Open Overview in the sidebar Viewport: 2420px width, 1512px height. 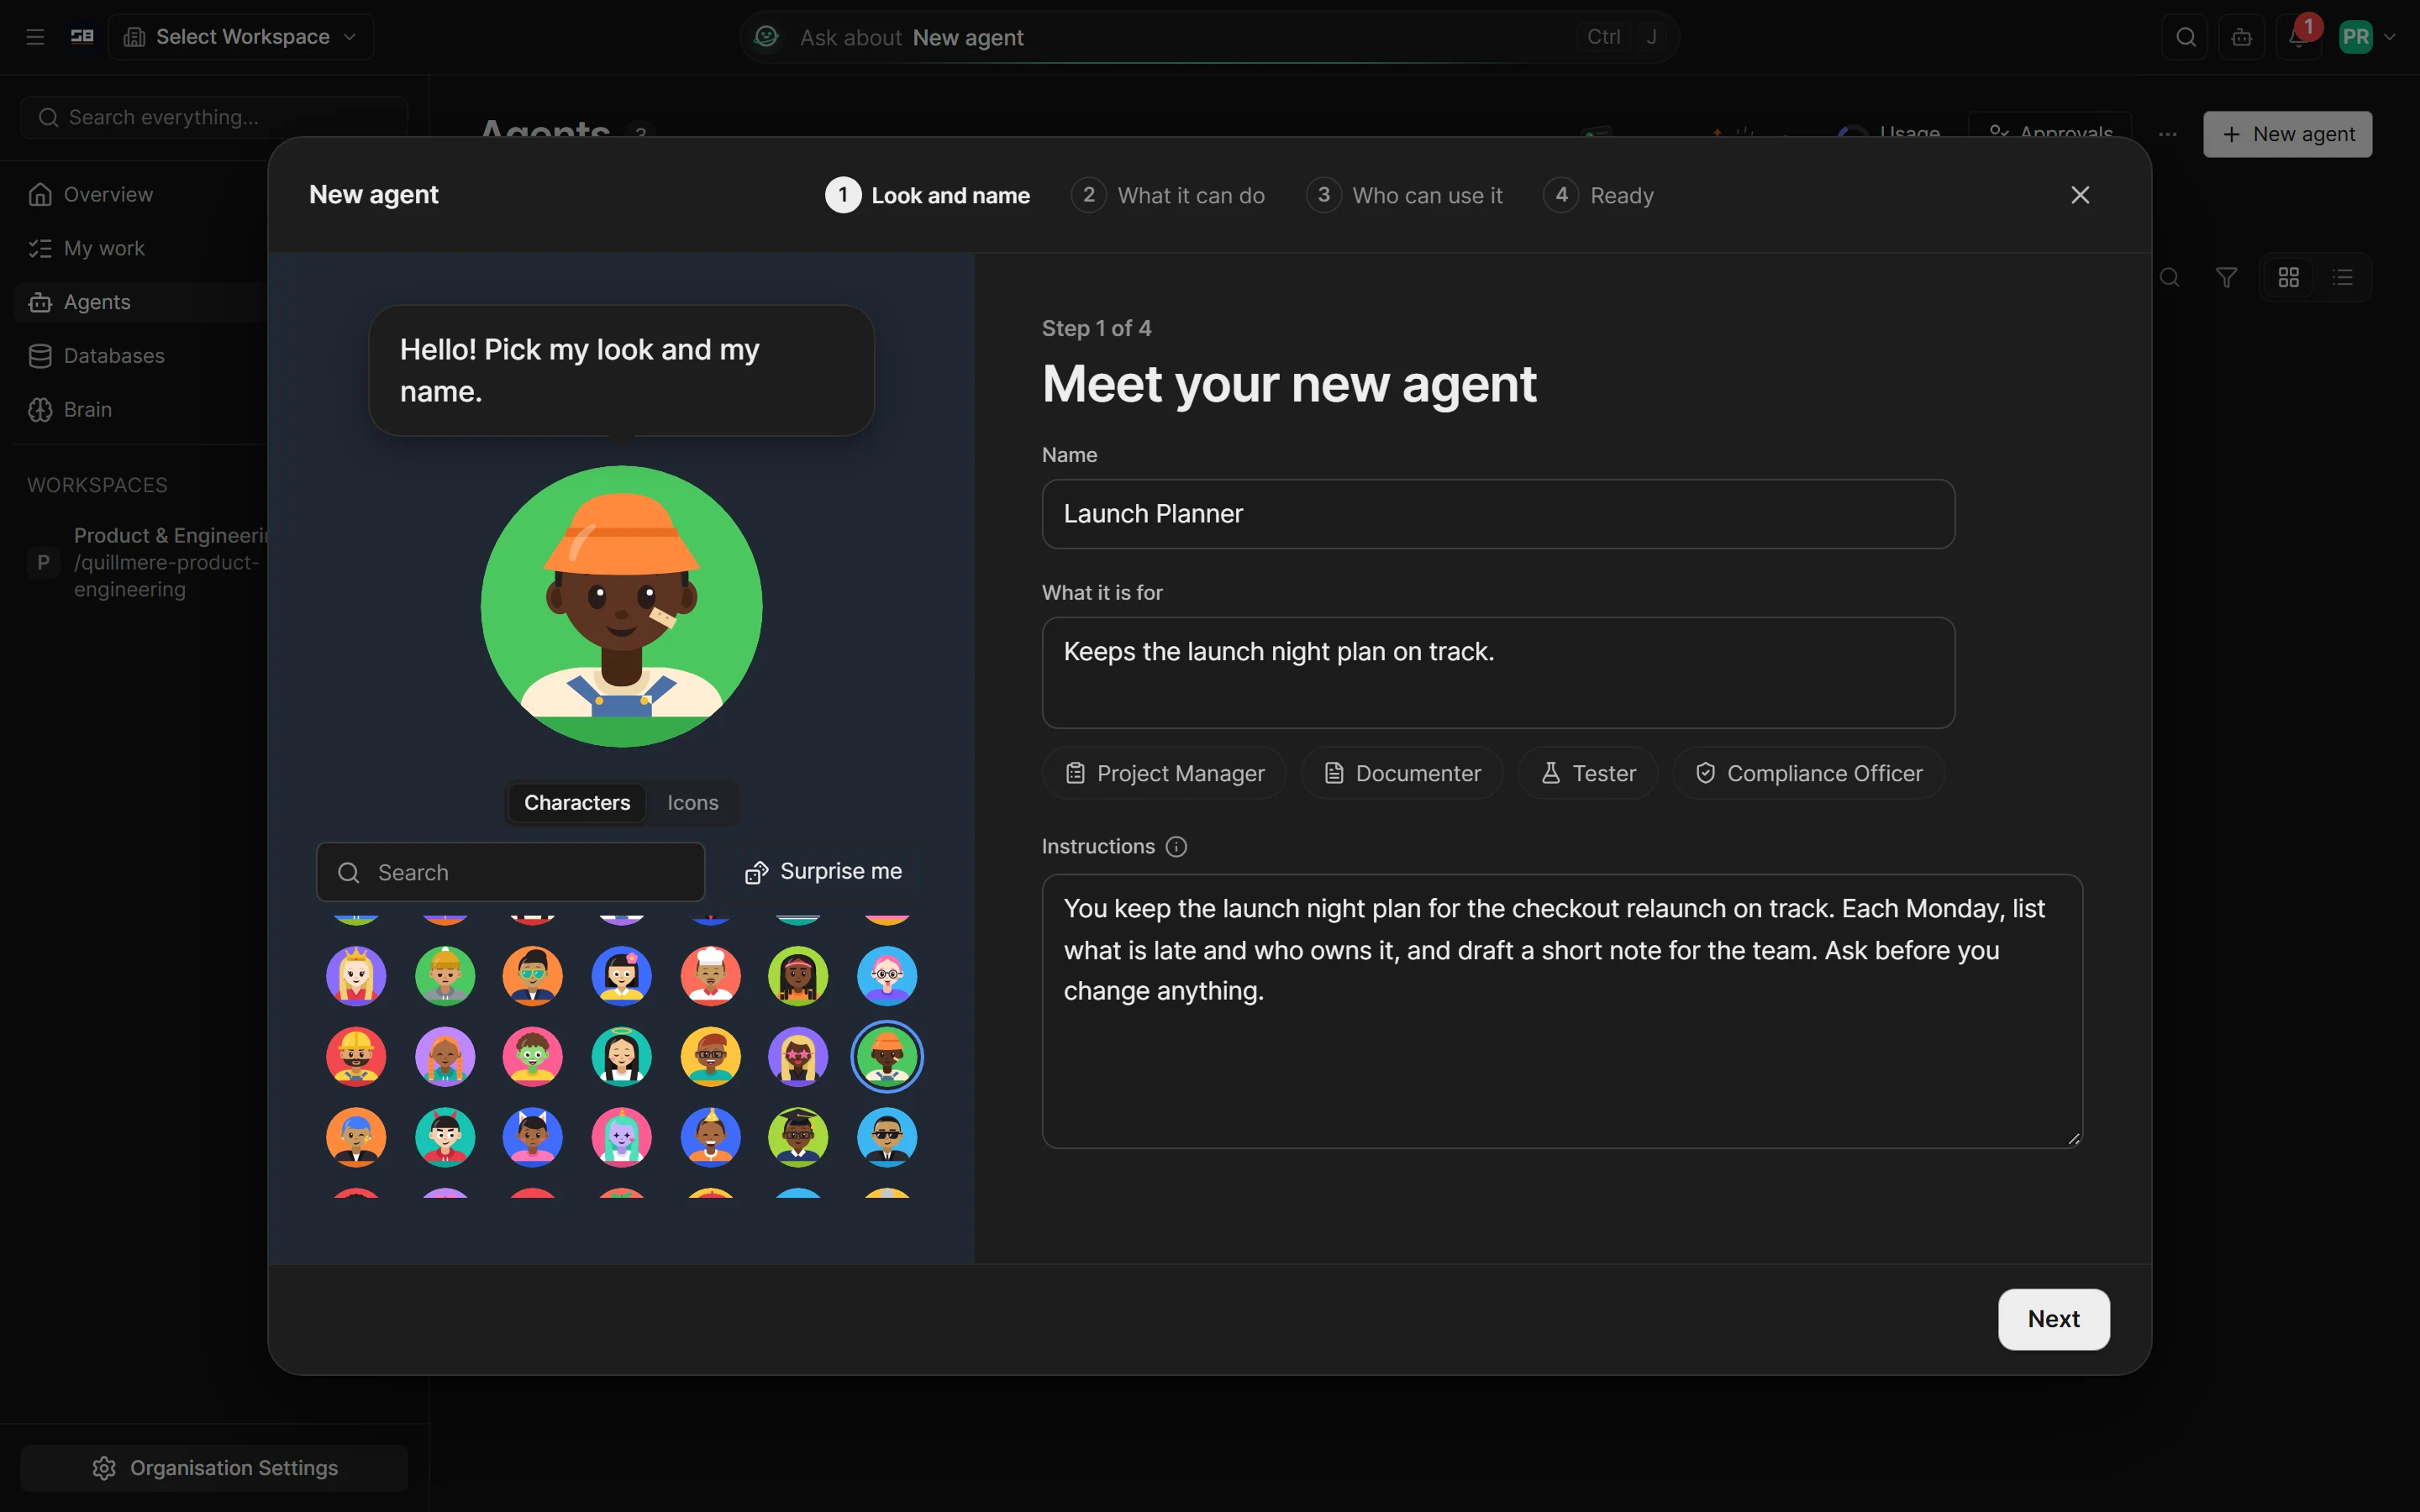139,195
